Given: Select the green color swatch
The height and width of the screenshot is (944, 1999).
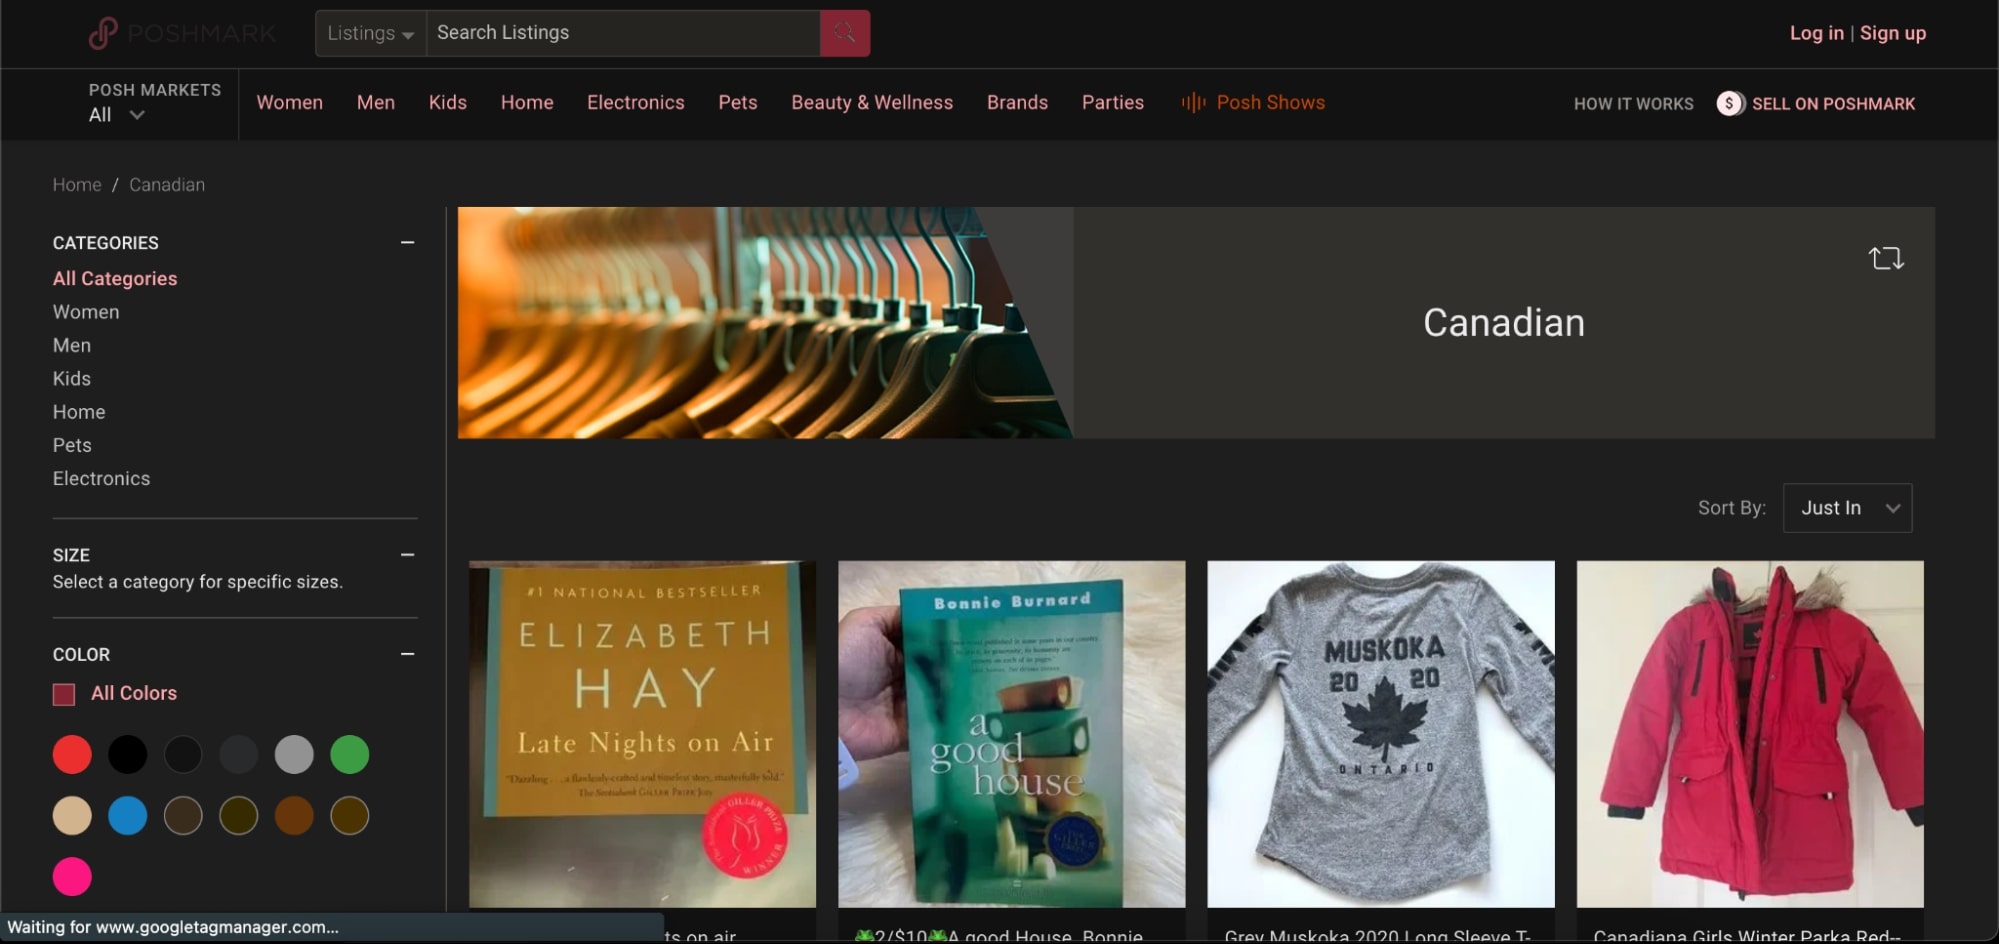Looking at the screenshot, I should (x=350, y=754).
